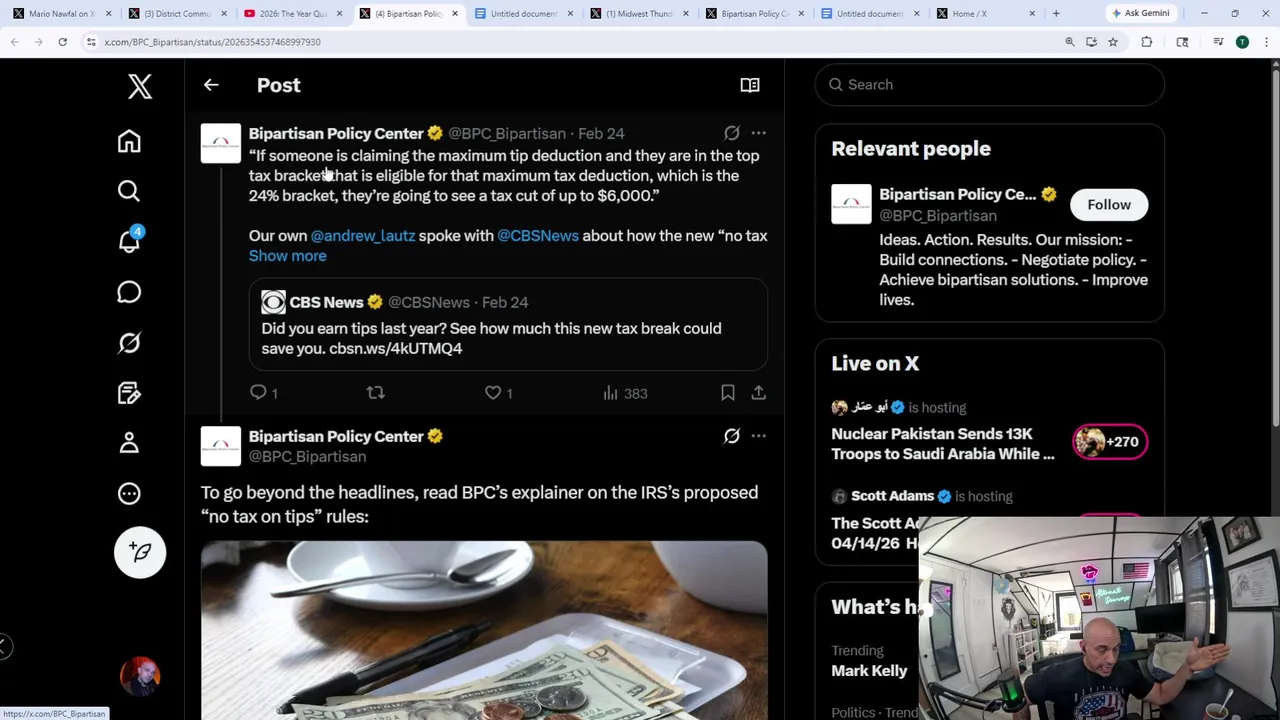The image size is (1280, 720).
Task: Click browser back arrow
Action: click(x=14, y=42)
